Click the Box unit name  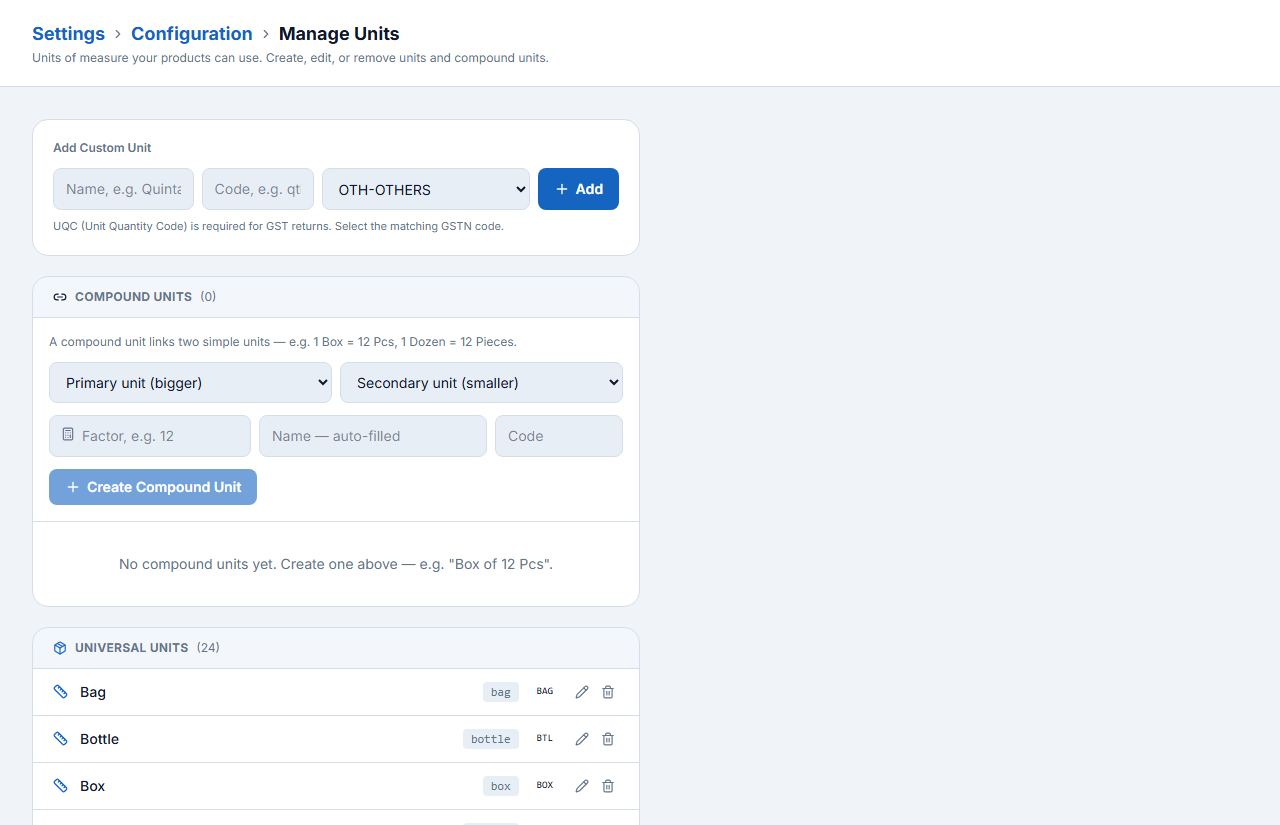tap(93, 786)
